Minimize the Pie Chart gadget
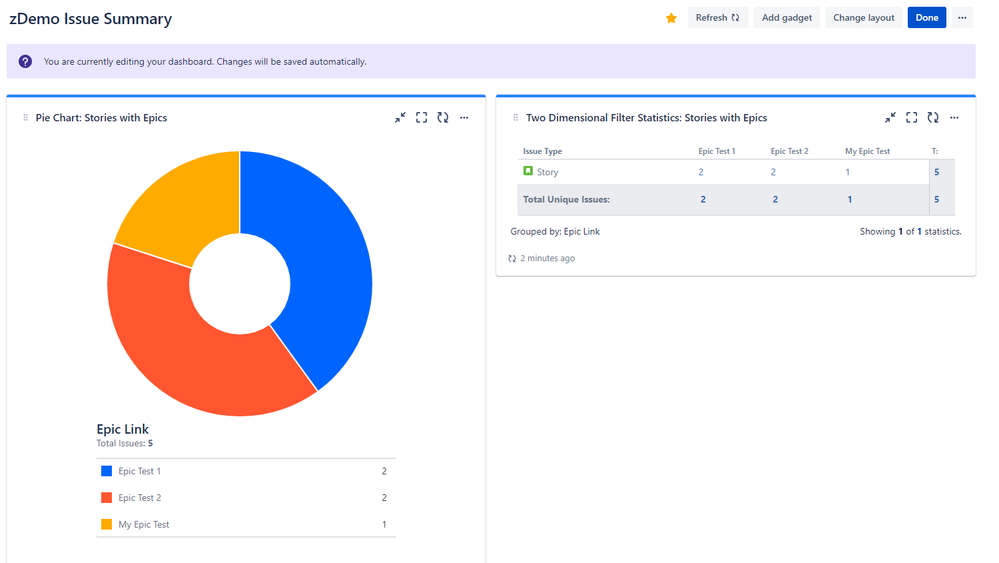Viewport: 999px width, 563px height. [400, 118]
